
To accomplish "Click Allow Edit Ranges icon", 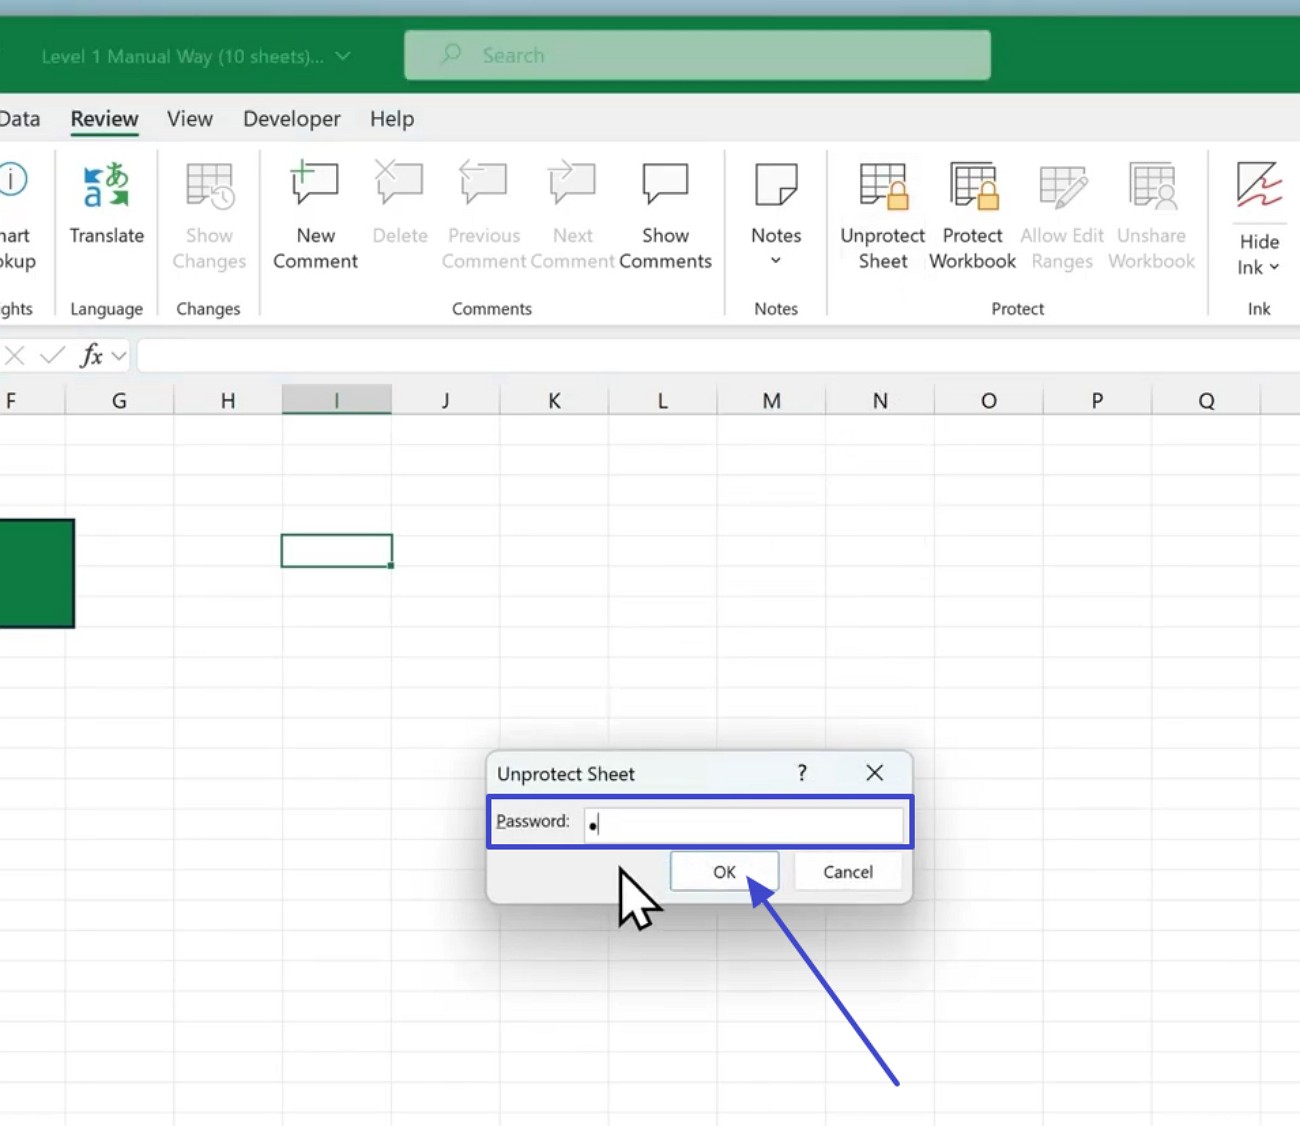I will click(1062, 186).
